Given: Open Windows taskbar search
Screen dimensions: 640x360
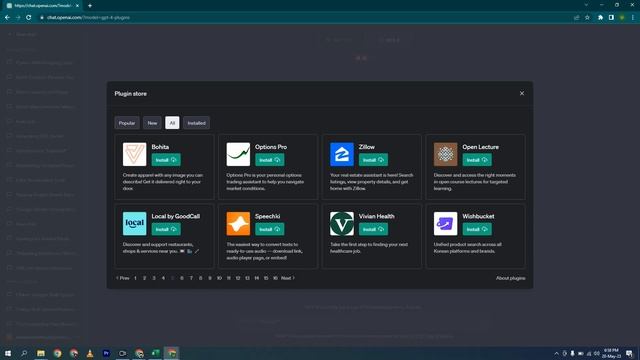Looking at the screenshot, I should 24,353.
